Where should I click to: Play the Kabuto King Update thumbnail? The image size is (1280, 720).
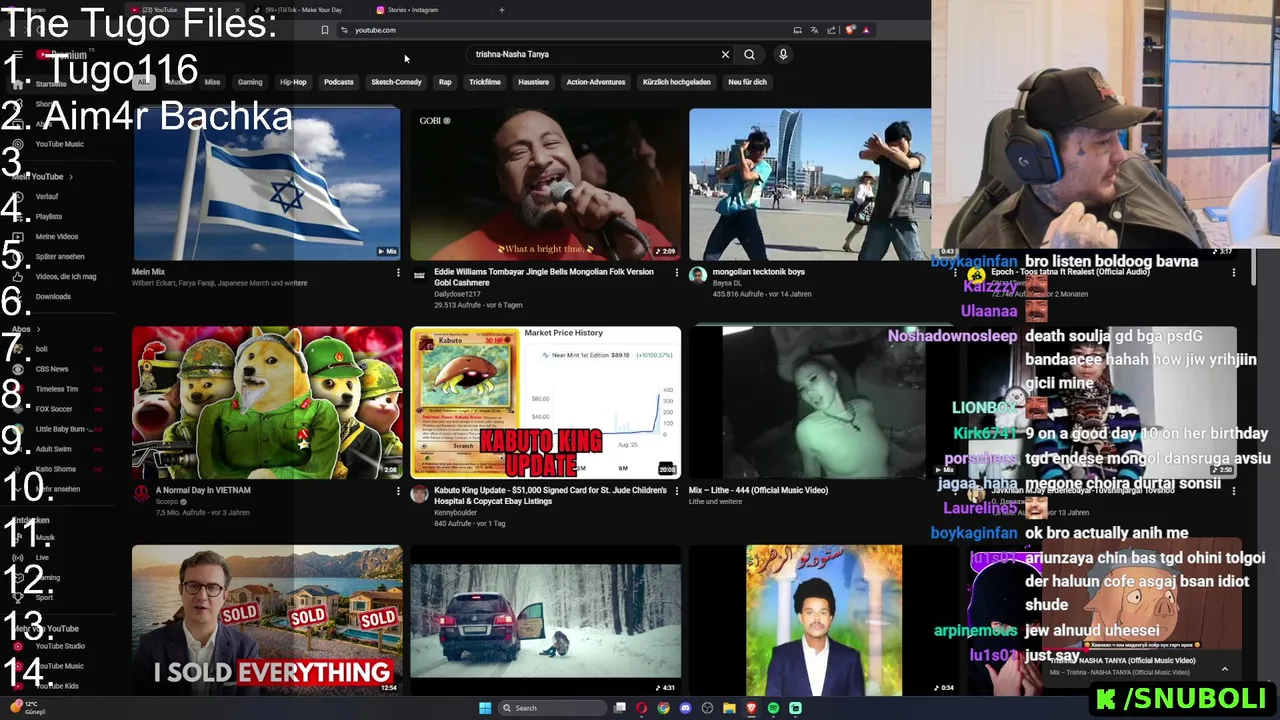point(545,403)
